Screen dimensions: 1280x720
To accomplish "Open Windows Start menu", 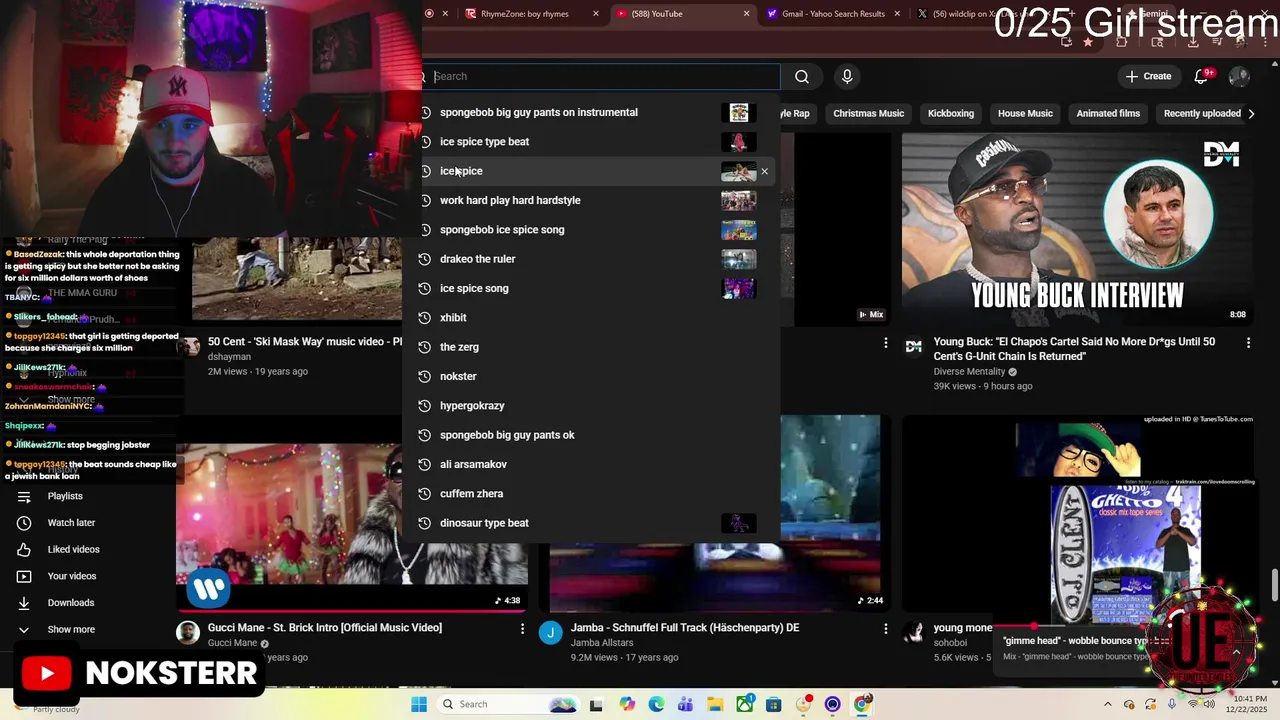I will click(419, 704).
